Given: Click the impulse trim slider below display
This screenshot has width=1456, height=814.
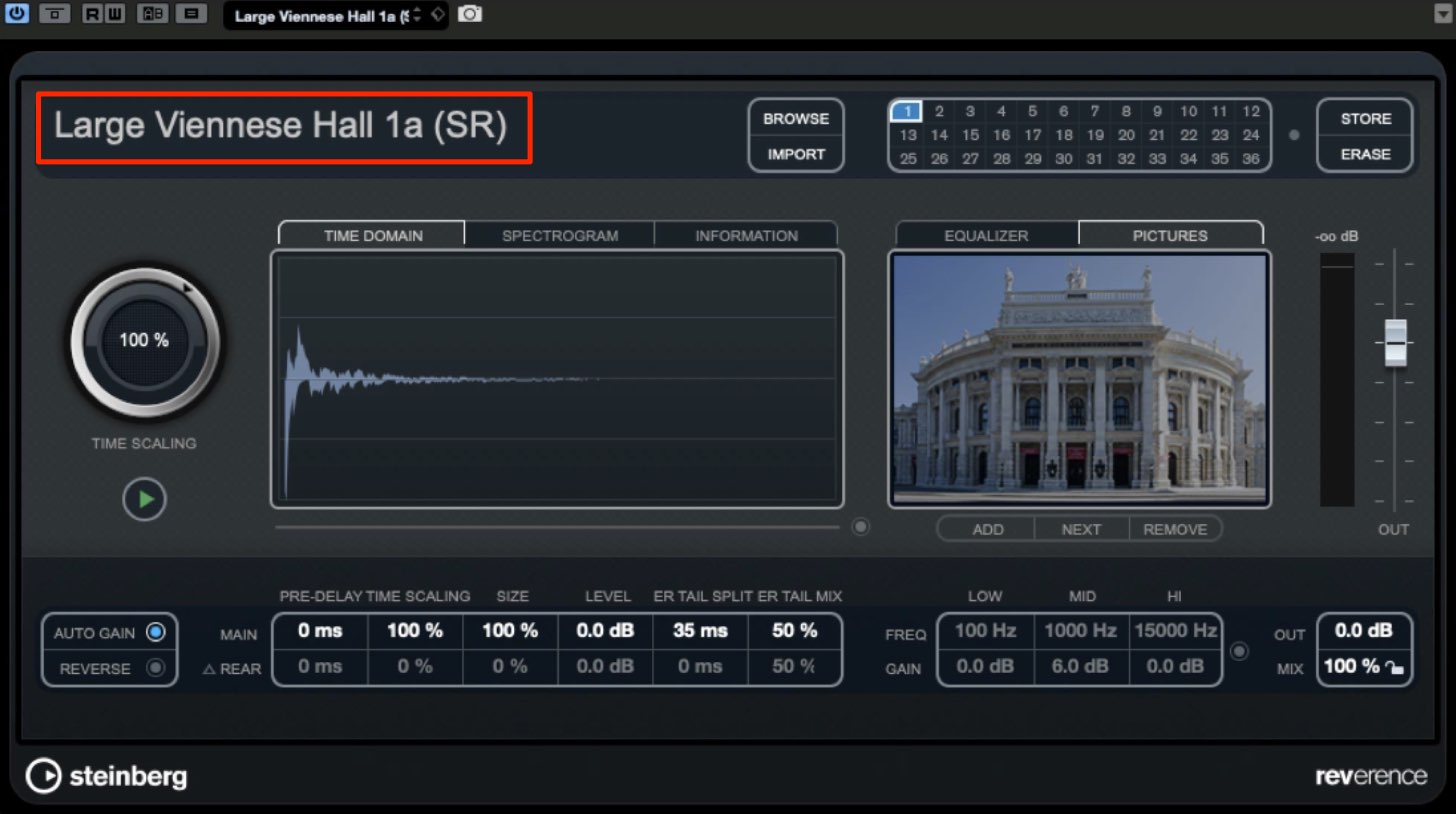Looking at the screenshot, I should 557,526.
